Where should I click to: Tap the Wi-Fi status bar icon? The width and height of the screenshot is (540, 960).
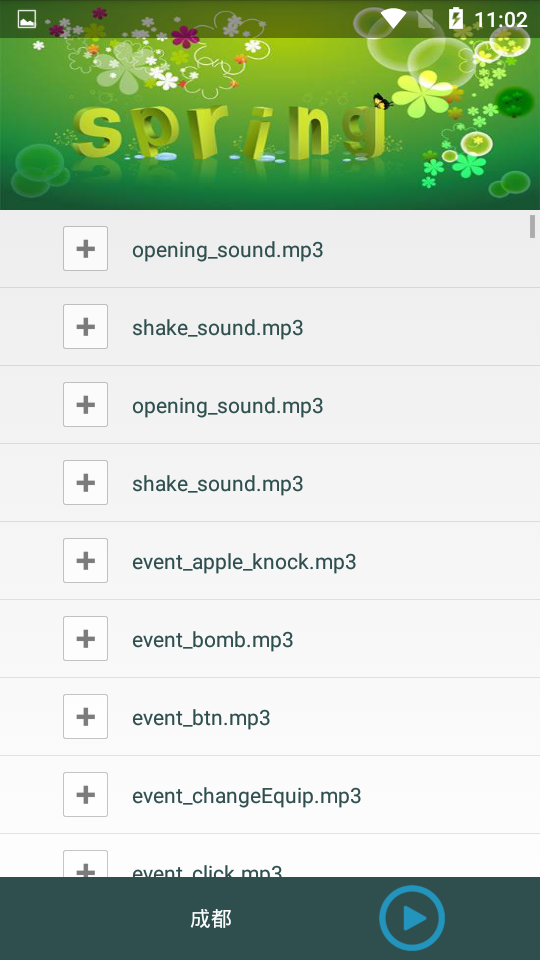(x=392, y=19)
